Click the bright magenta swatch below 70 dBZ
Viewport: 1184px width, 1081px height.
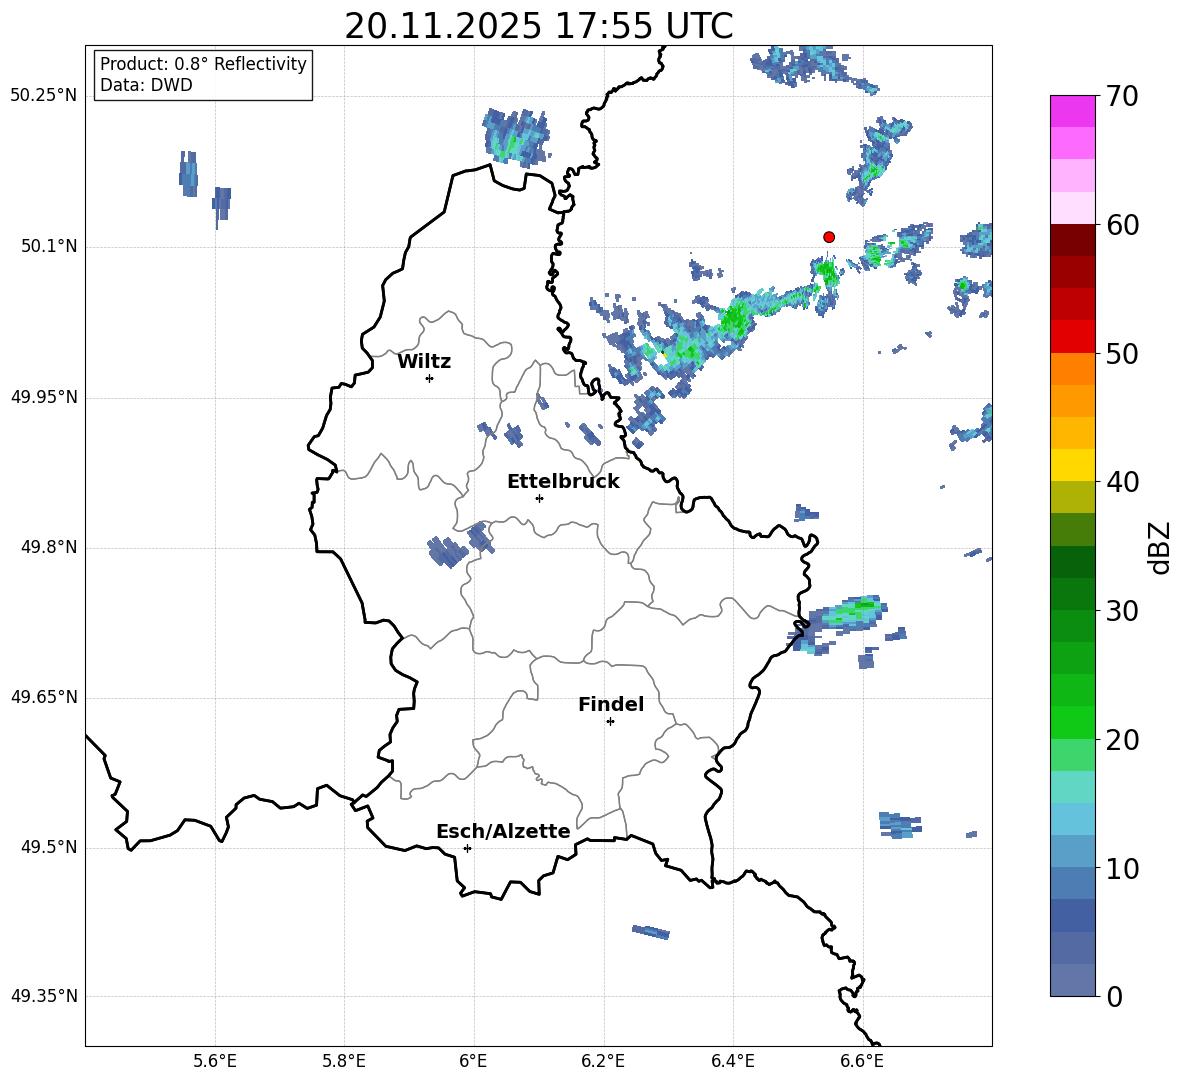click(x=1073, y=112)
